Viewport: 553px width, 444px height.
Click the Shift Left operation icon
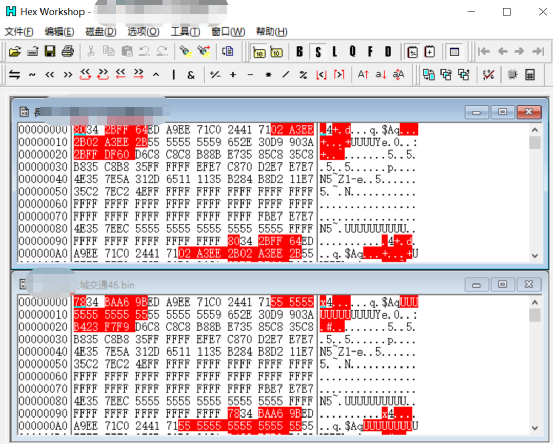pos(50,75)
